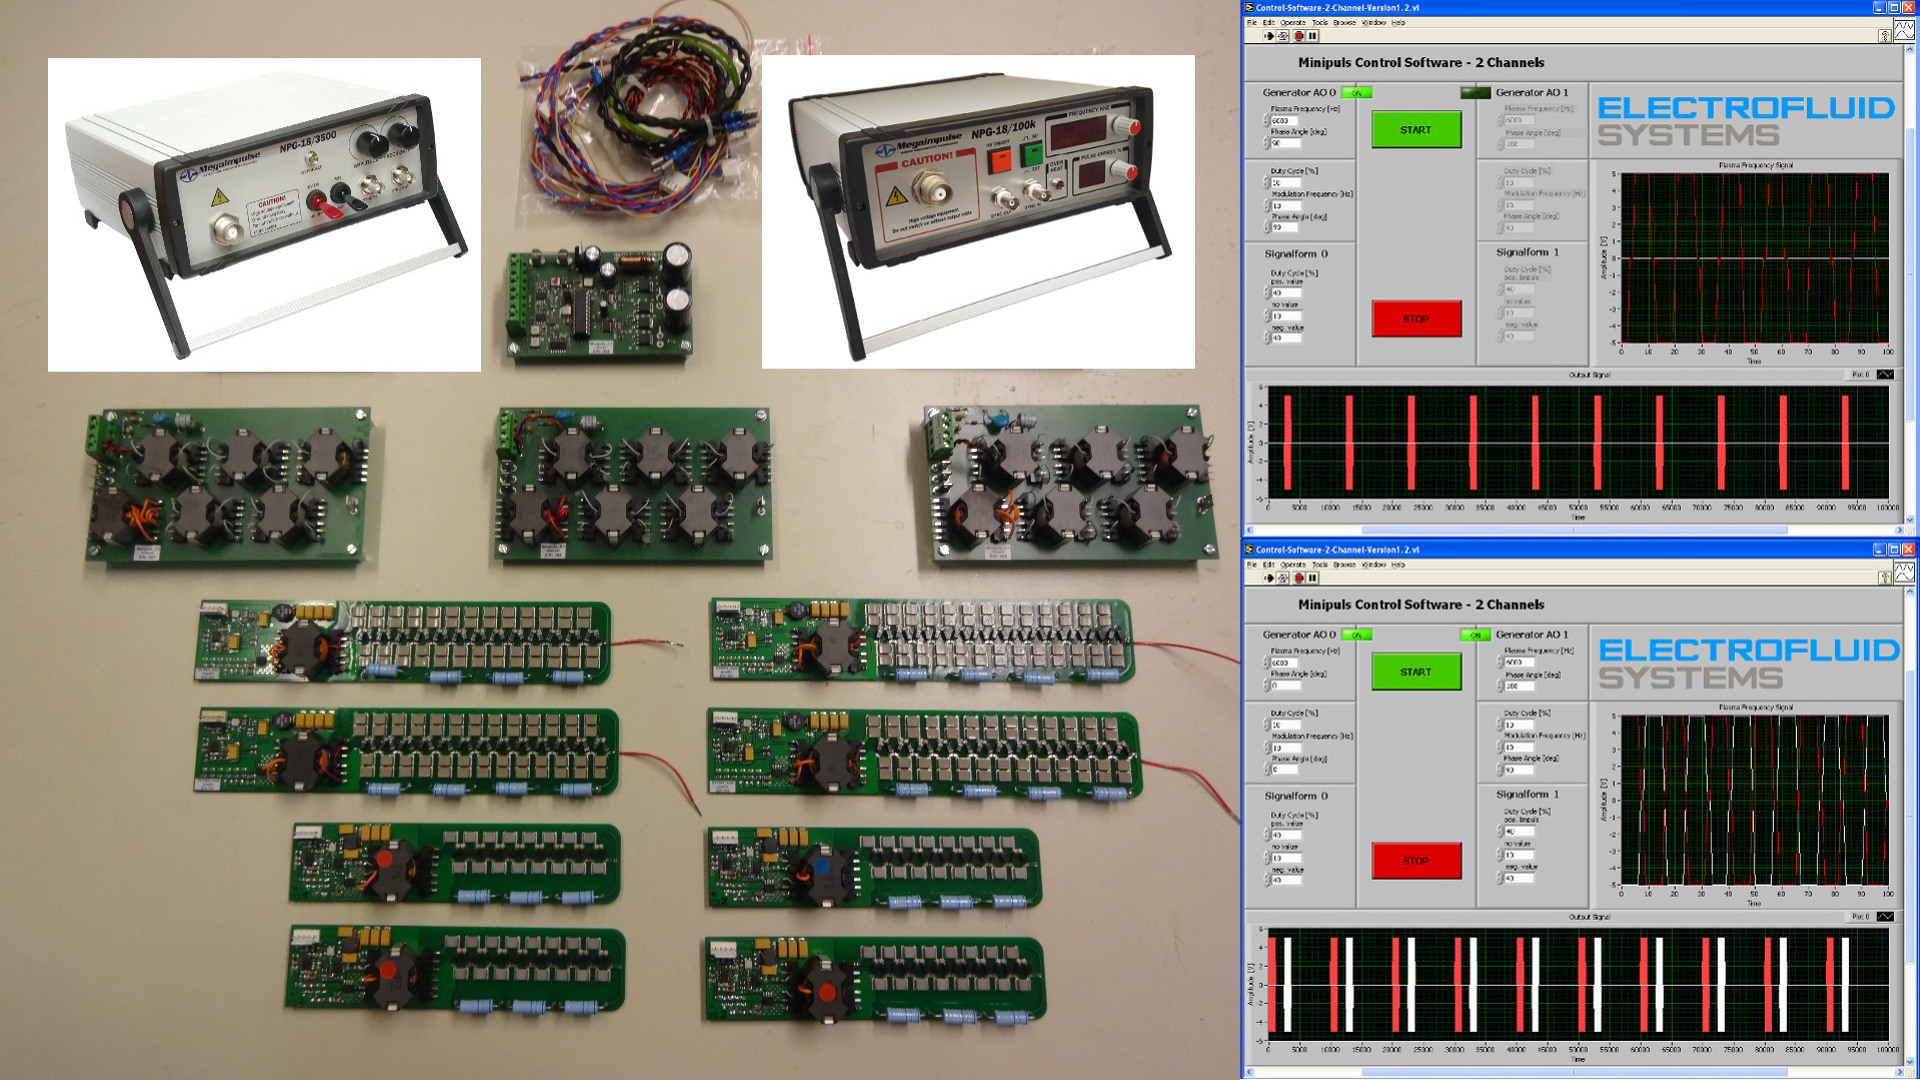Click AO 1 Modulation Frequency field in lower window
This screenshot has height=1080, width=1920.
pyautogui.click(x=1520, y=747)
